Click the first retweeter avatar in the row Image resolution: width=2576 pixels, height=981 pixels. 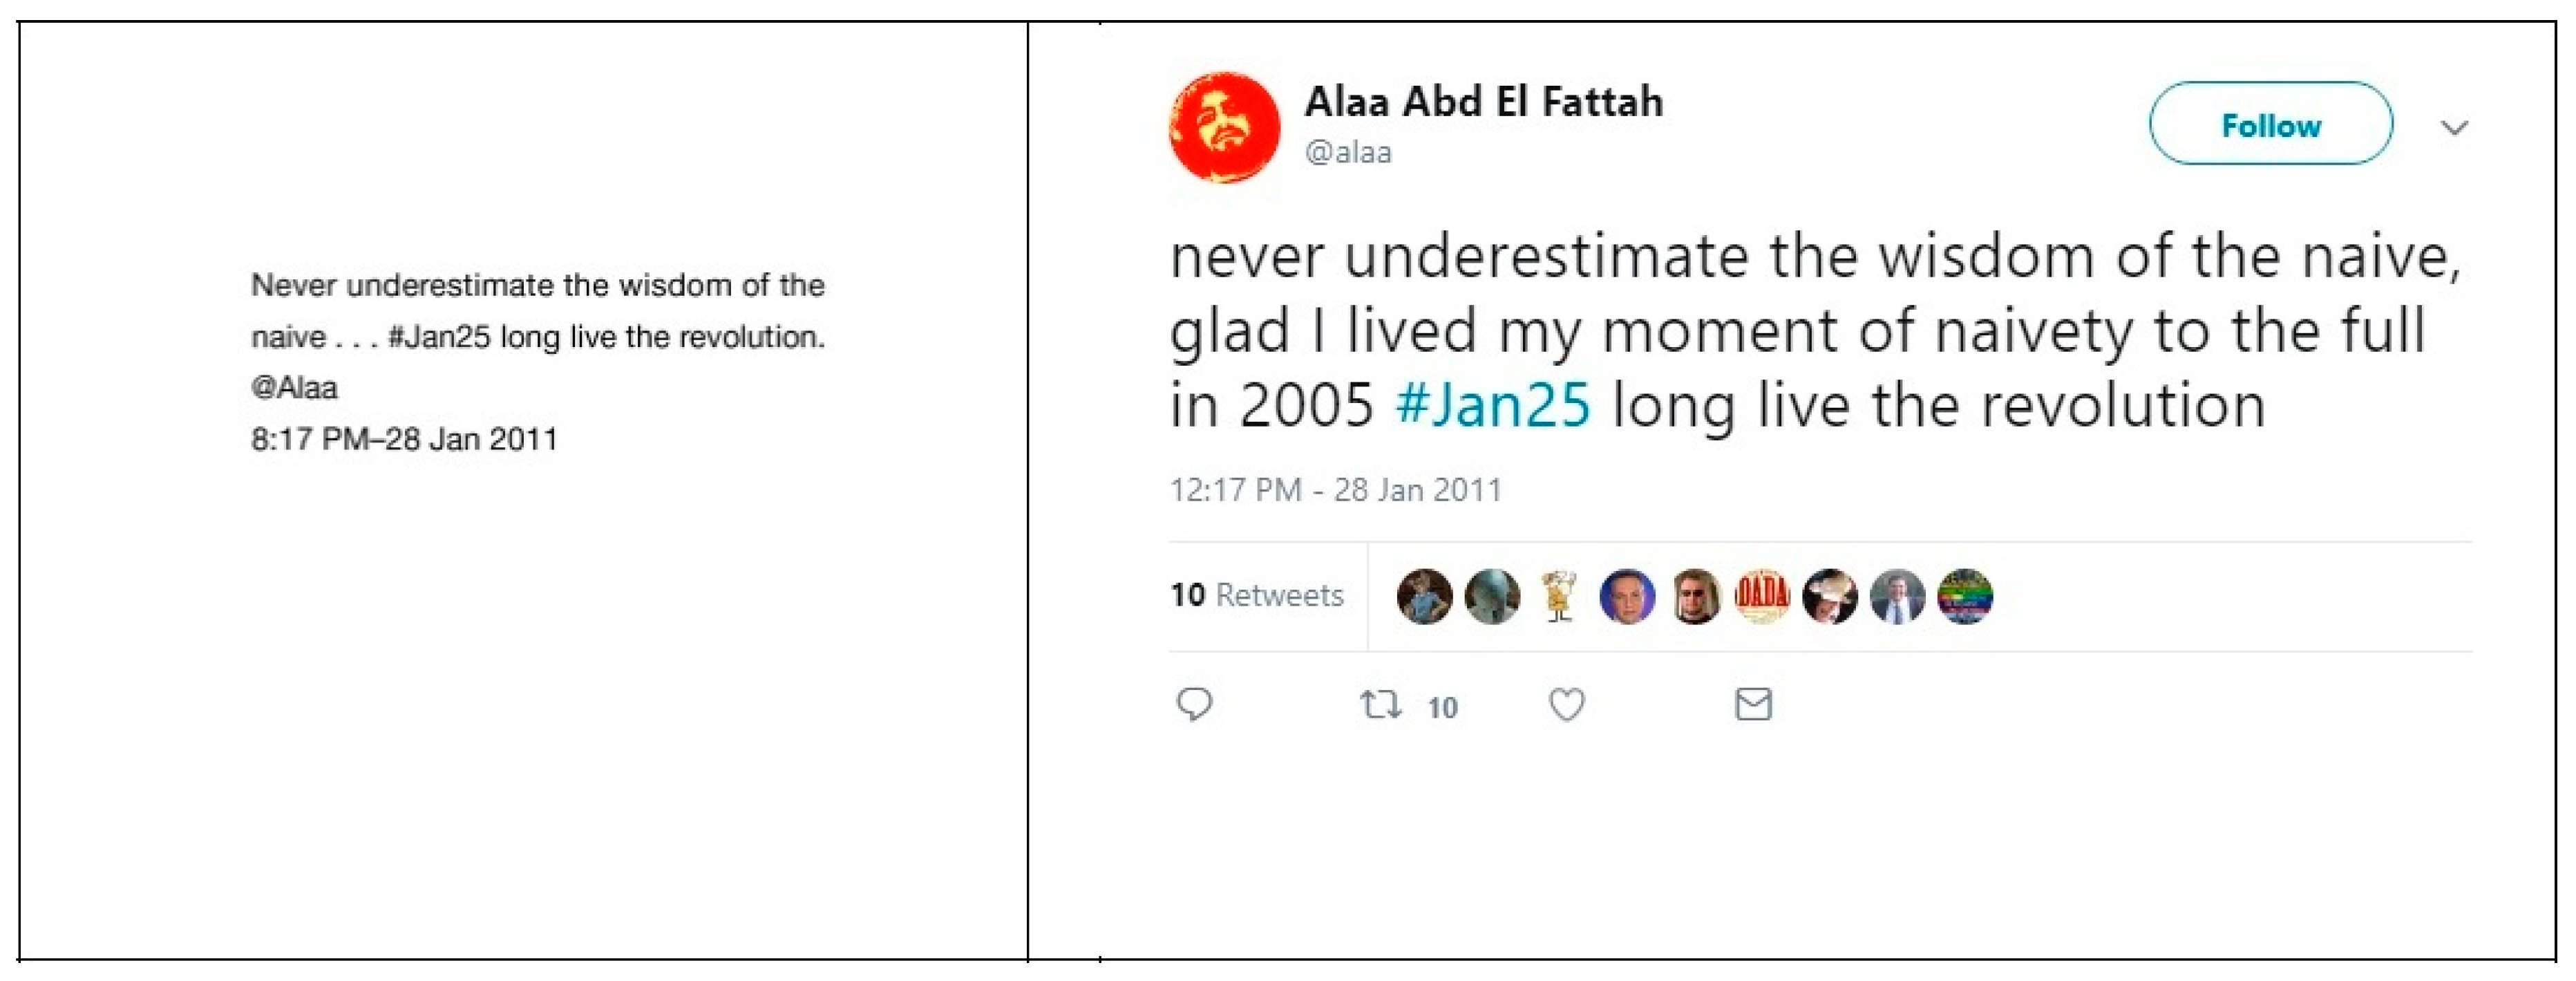1424,596
